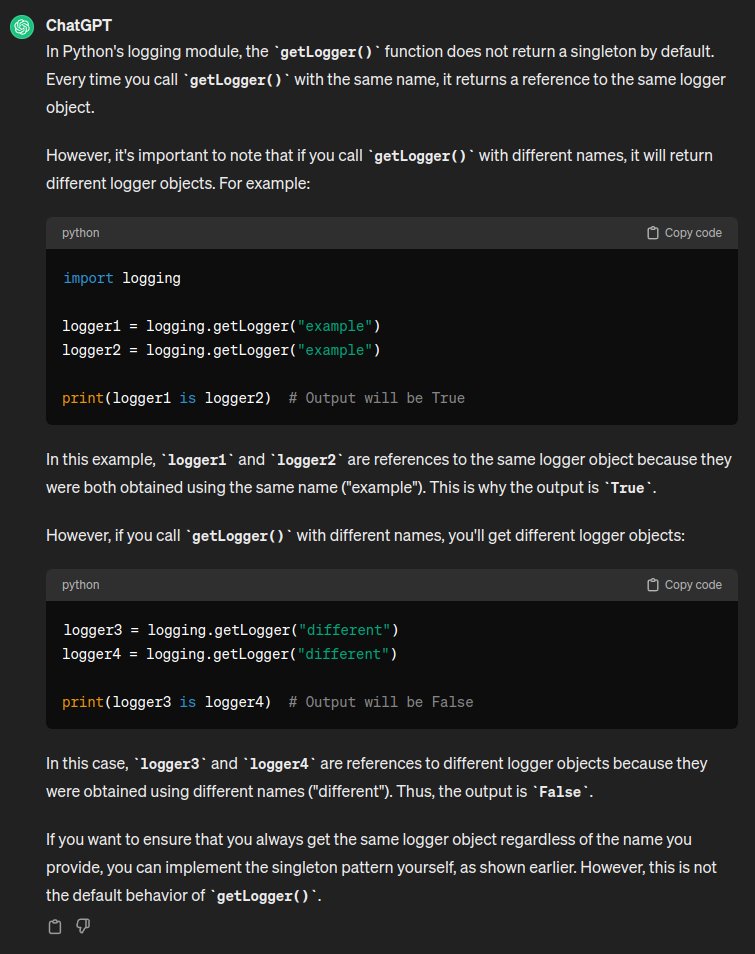
Task: Click the inline `logger2` code text
Action: 307,460
